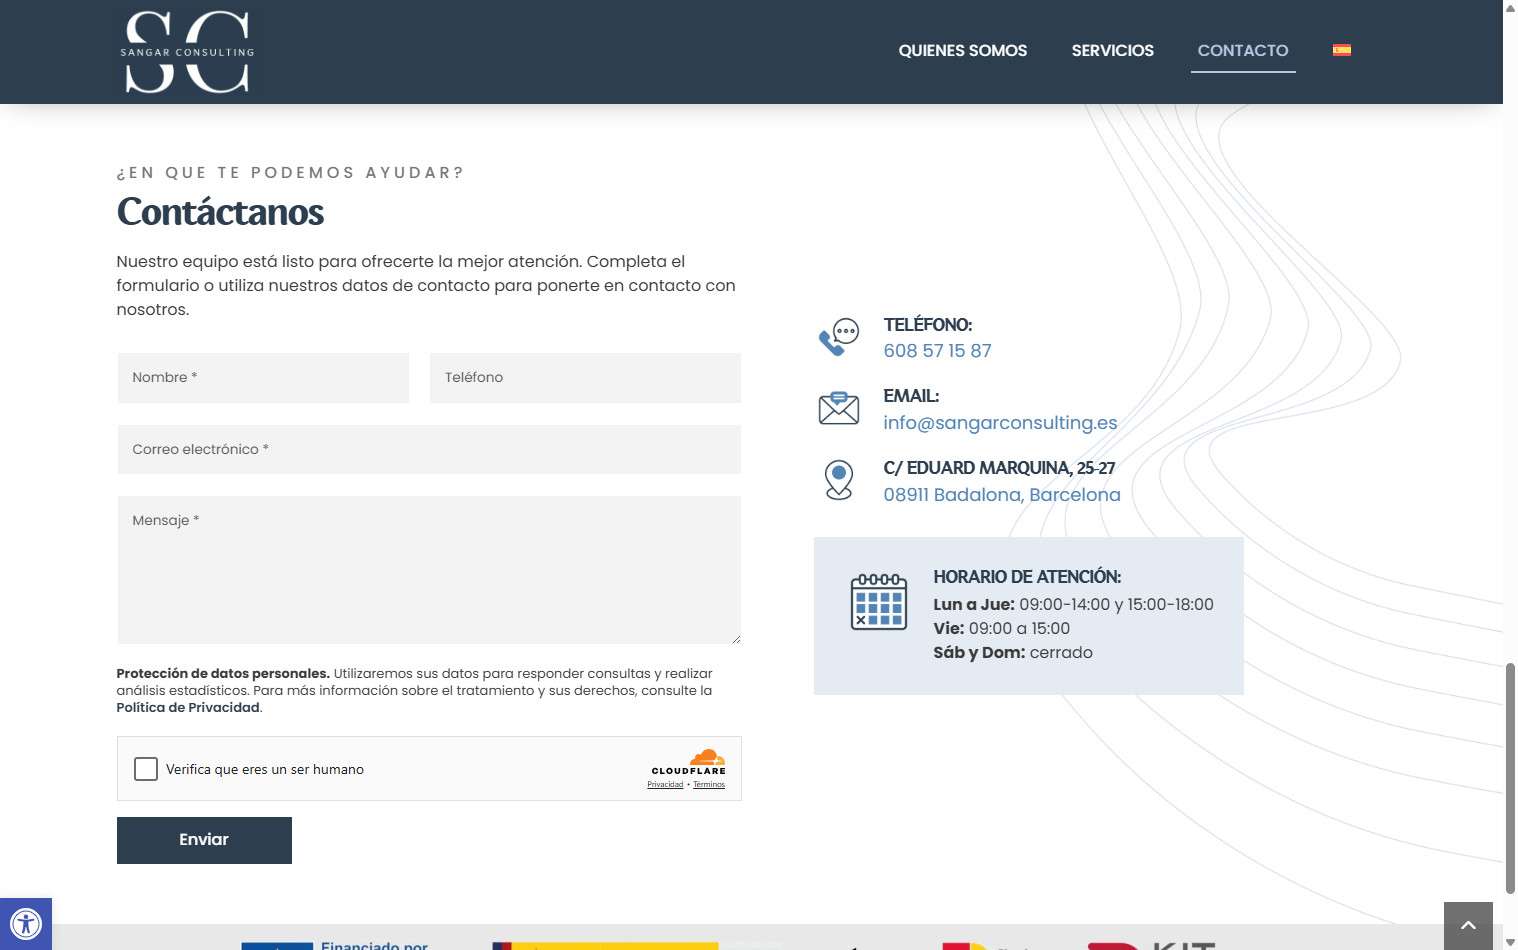Click the Sangar Consulting logo
1518x950 pixels.
pyautogui.click(x=187, y=52)
